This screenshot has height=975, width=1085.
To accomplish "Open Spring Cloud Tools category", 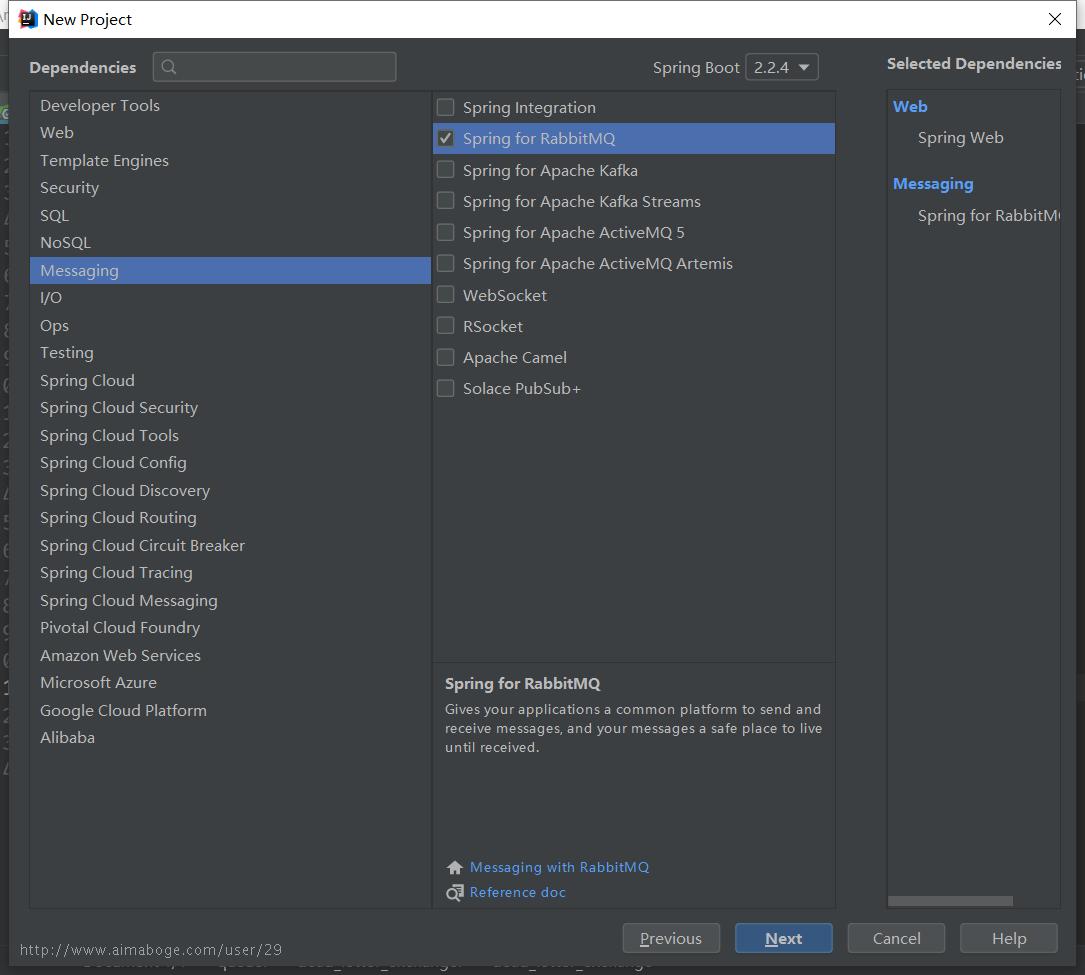I will 230,436.
